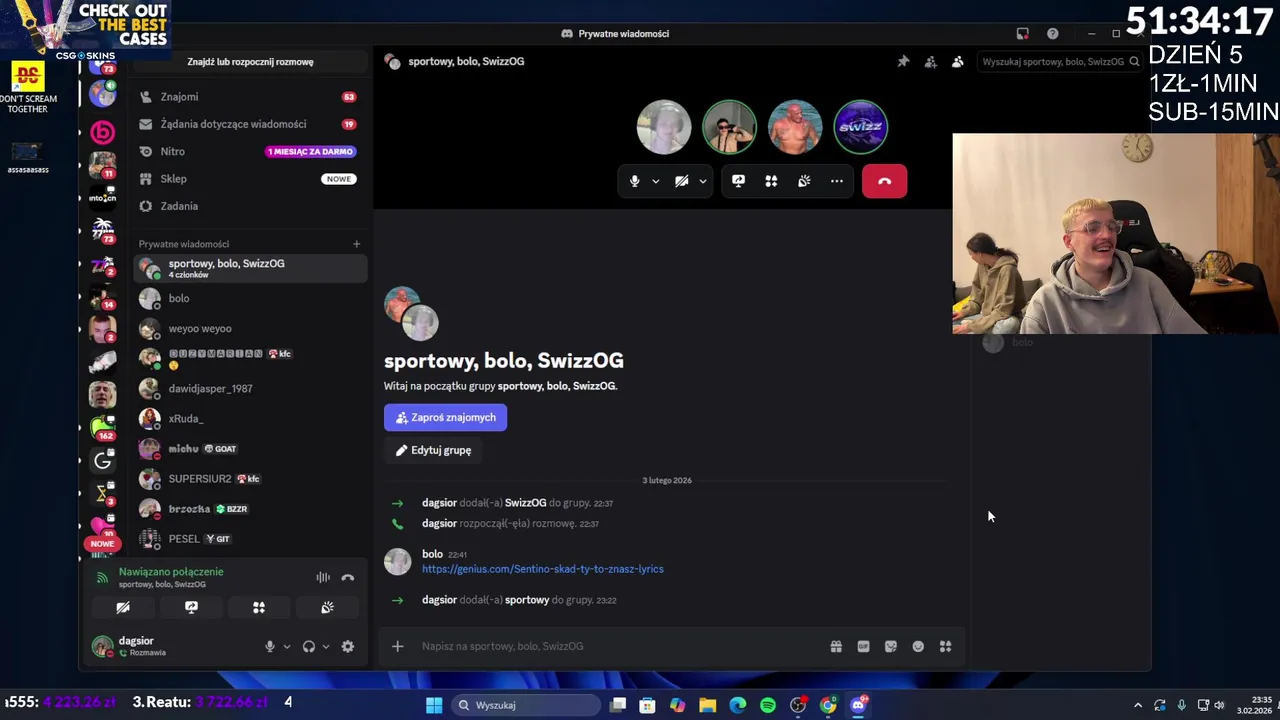Open User Settings gear
This screenshot has width=1280, height=720.
coord(348,646)
